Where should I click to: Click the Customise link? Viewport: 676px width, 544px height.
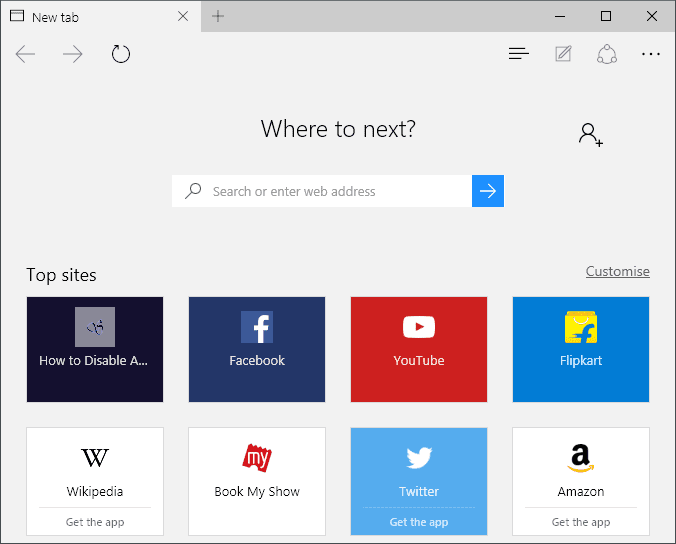click(617, 271)
